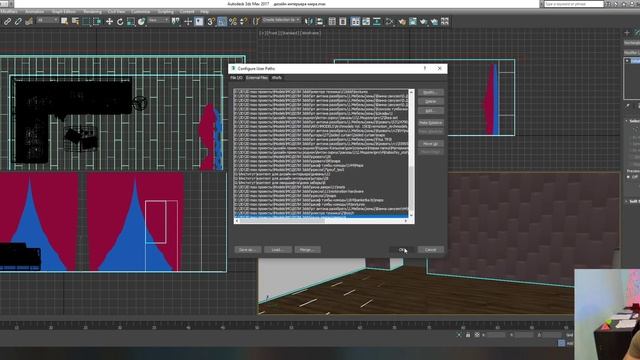Open the [Wireframe] viewport display menu
This screenshot has height=360, width=640.
pyautogui.click(x=310, y=33)
